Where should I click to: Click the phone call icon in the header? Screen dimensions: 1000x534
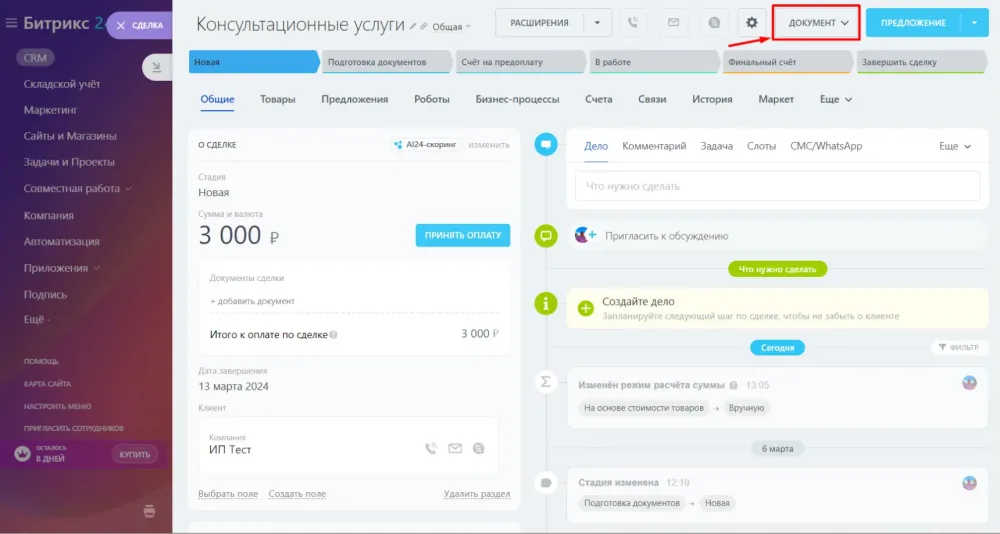pyautogui.click(x=633, y=23)
